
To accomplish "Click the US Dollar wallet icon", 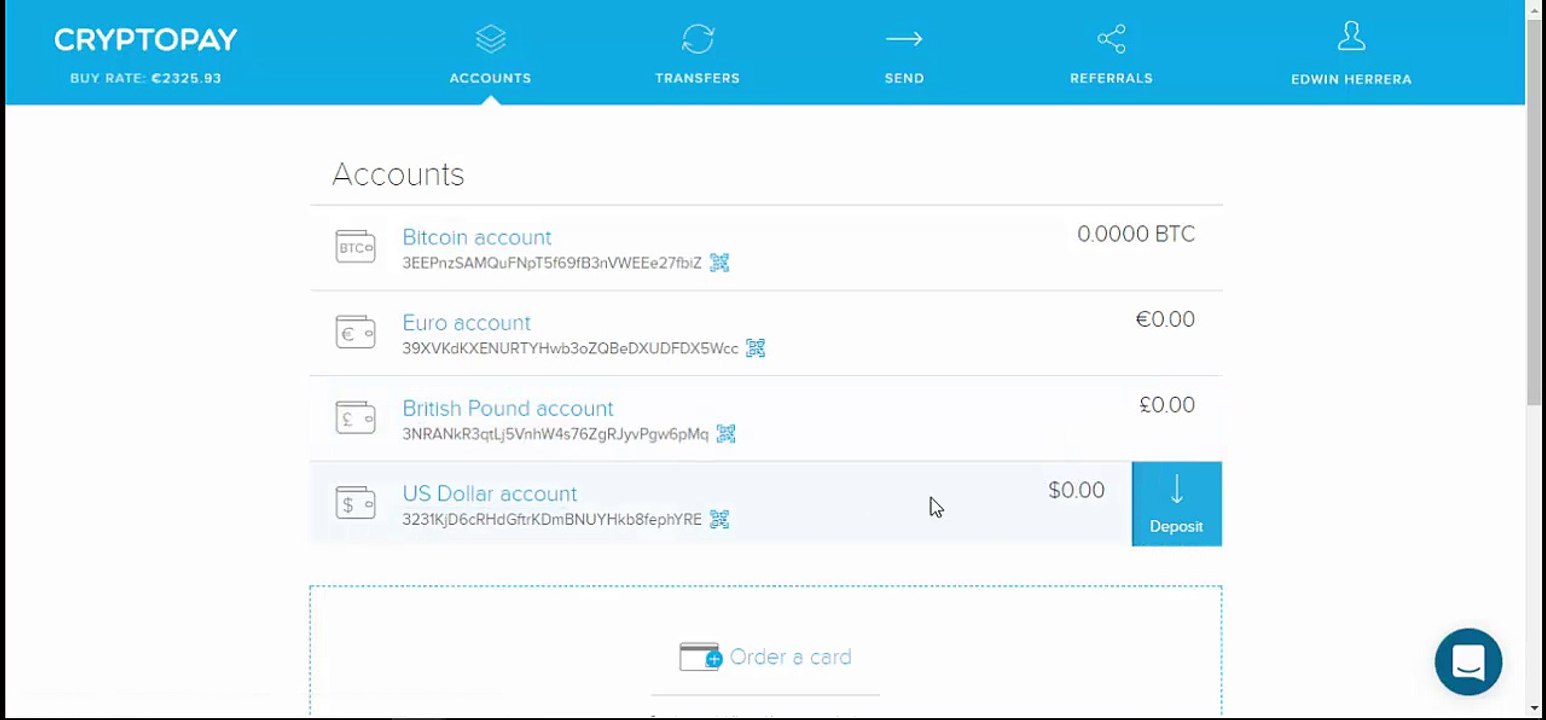I will coord(355,503).
